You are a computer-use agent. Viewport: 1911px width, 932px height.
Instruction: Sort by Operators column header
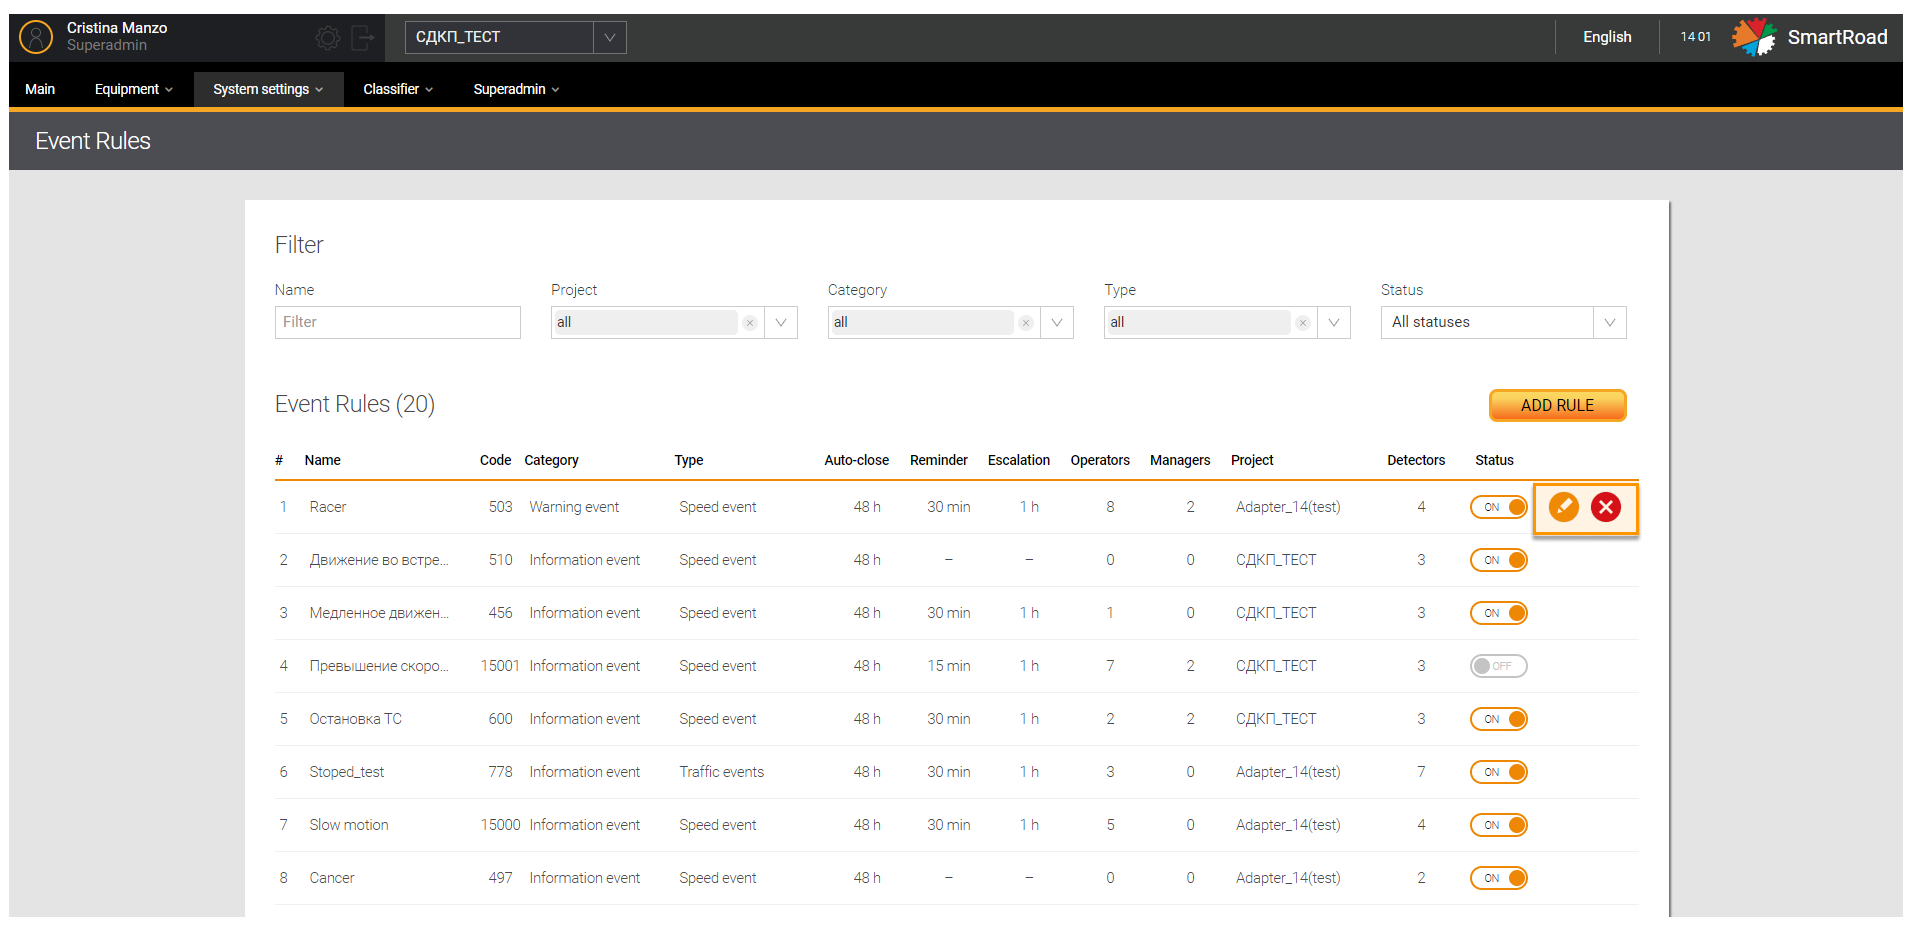pyautogui.click(x=1100, y=460)
